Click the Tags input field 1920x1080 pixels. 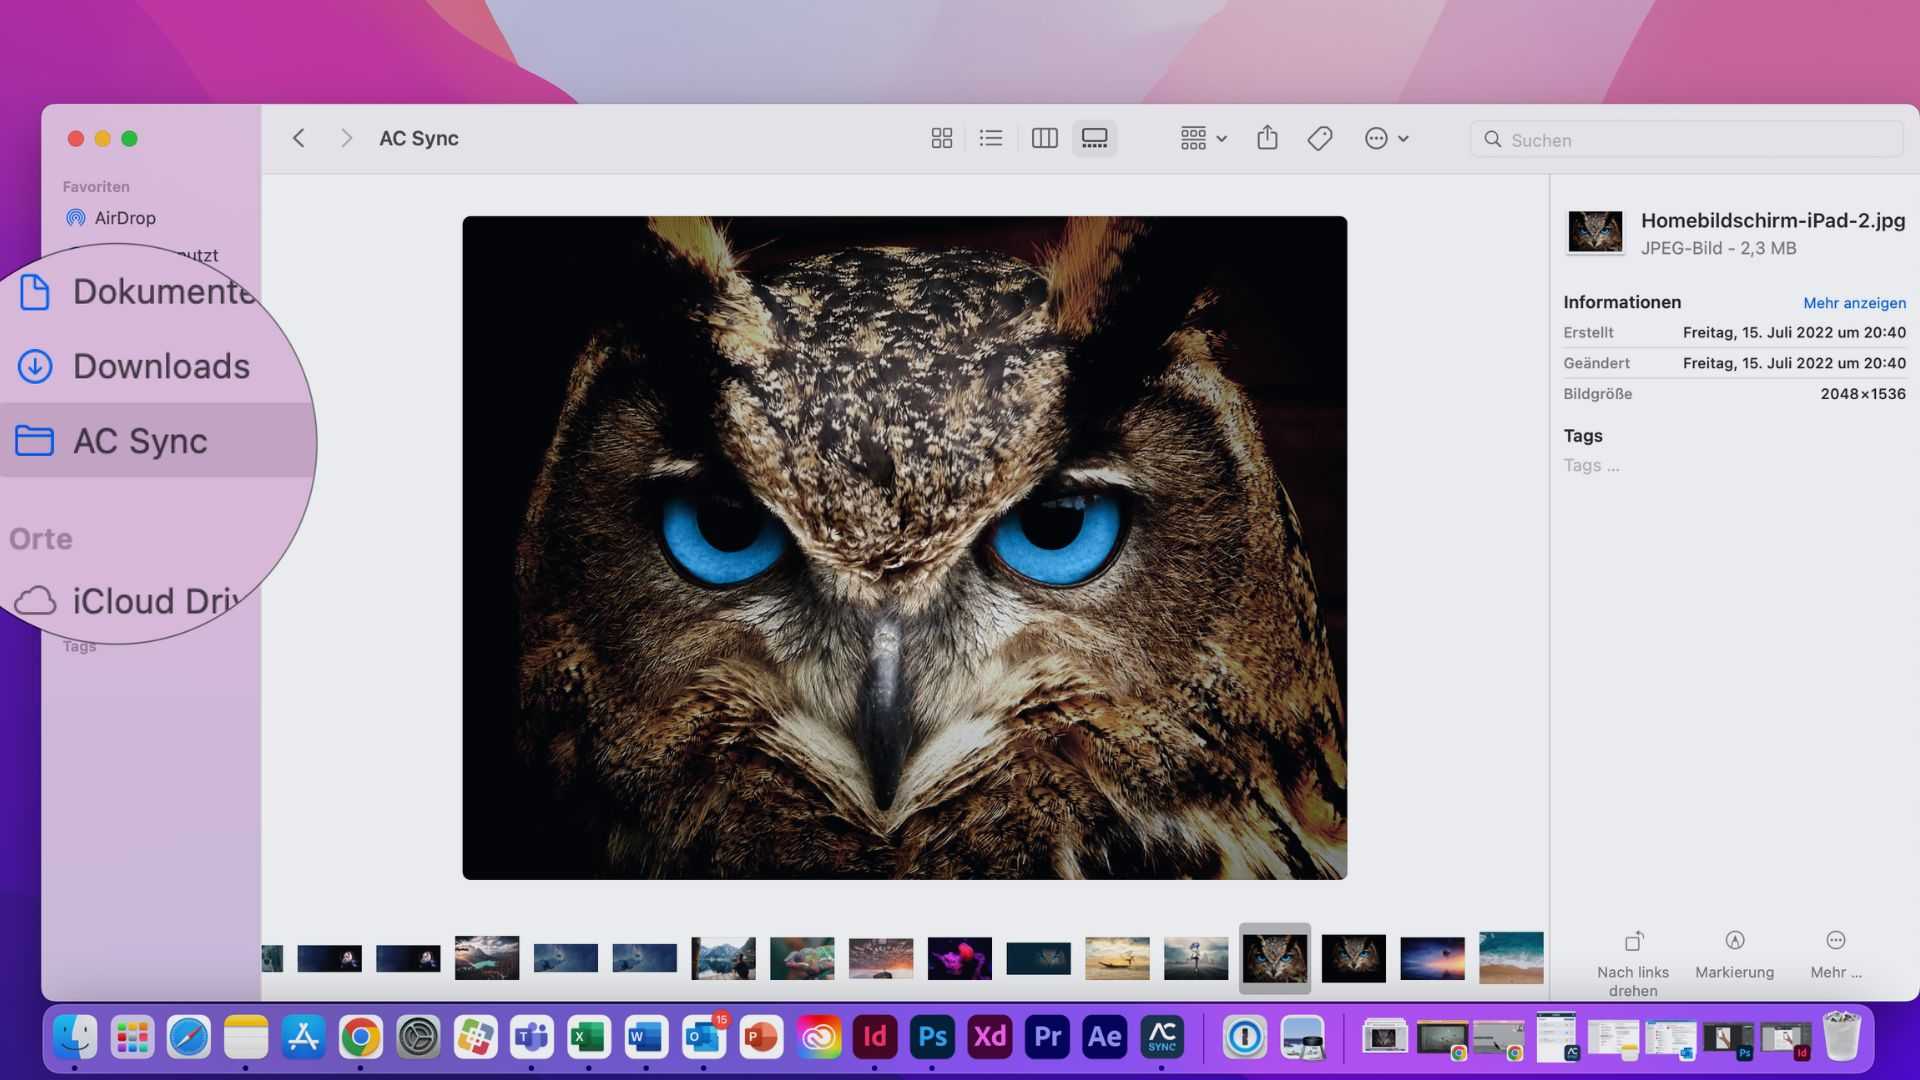[1592, 465]
